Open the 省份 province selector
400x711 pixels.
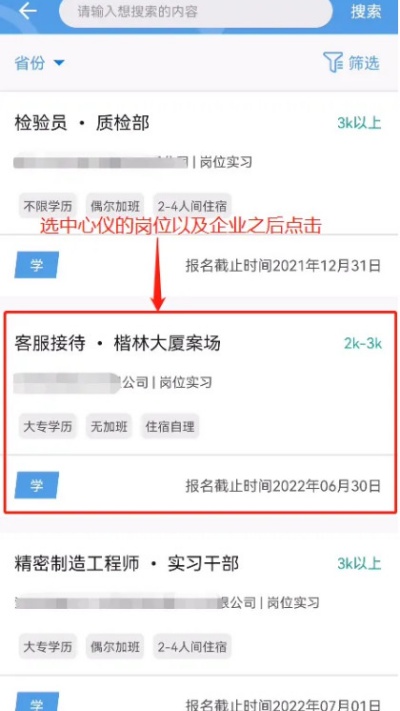coord(40,63)
